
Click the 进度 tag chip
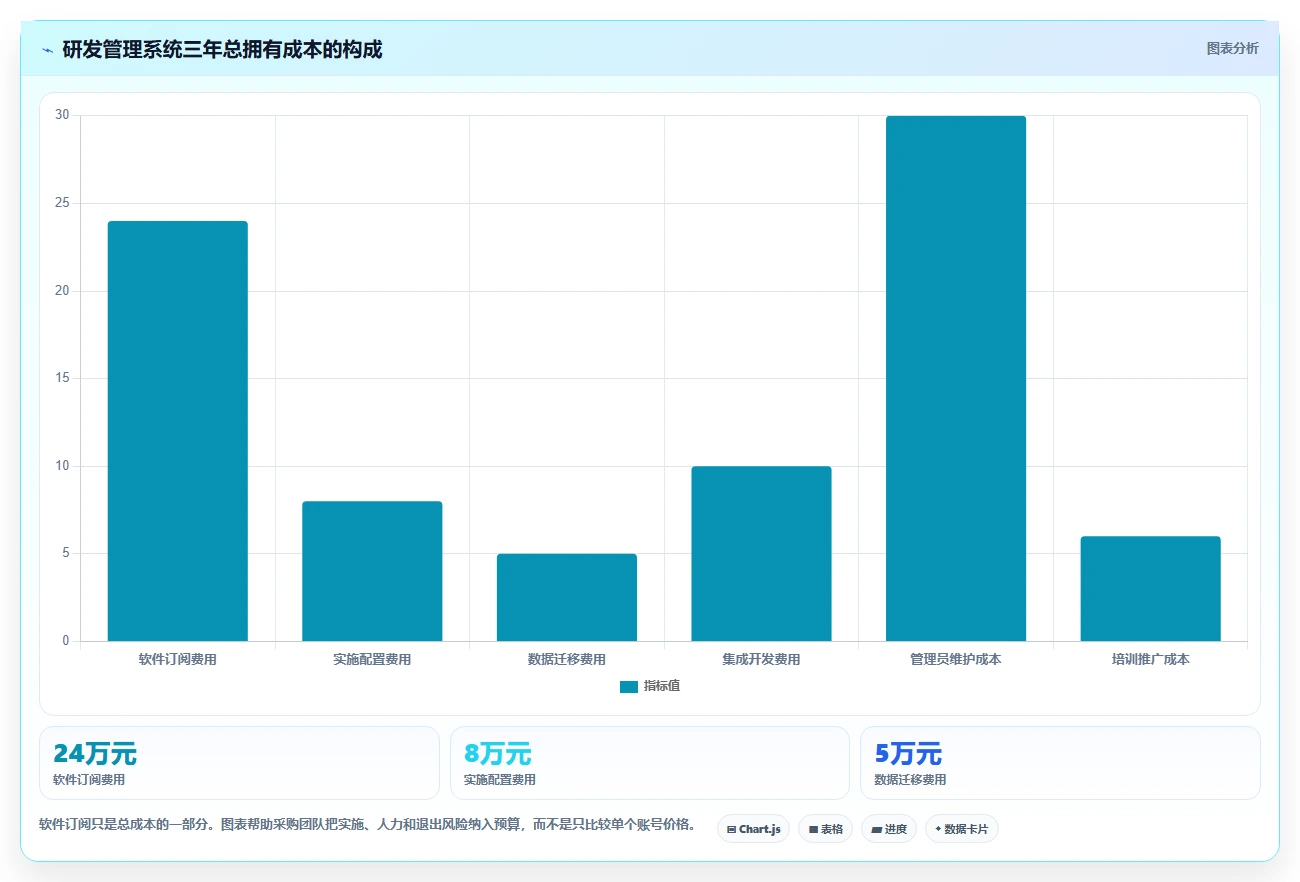tap(889, 829)
